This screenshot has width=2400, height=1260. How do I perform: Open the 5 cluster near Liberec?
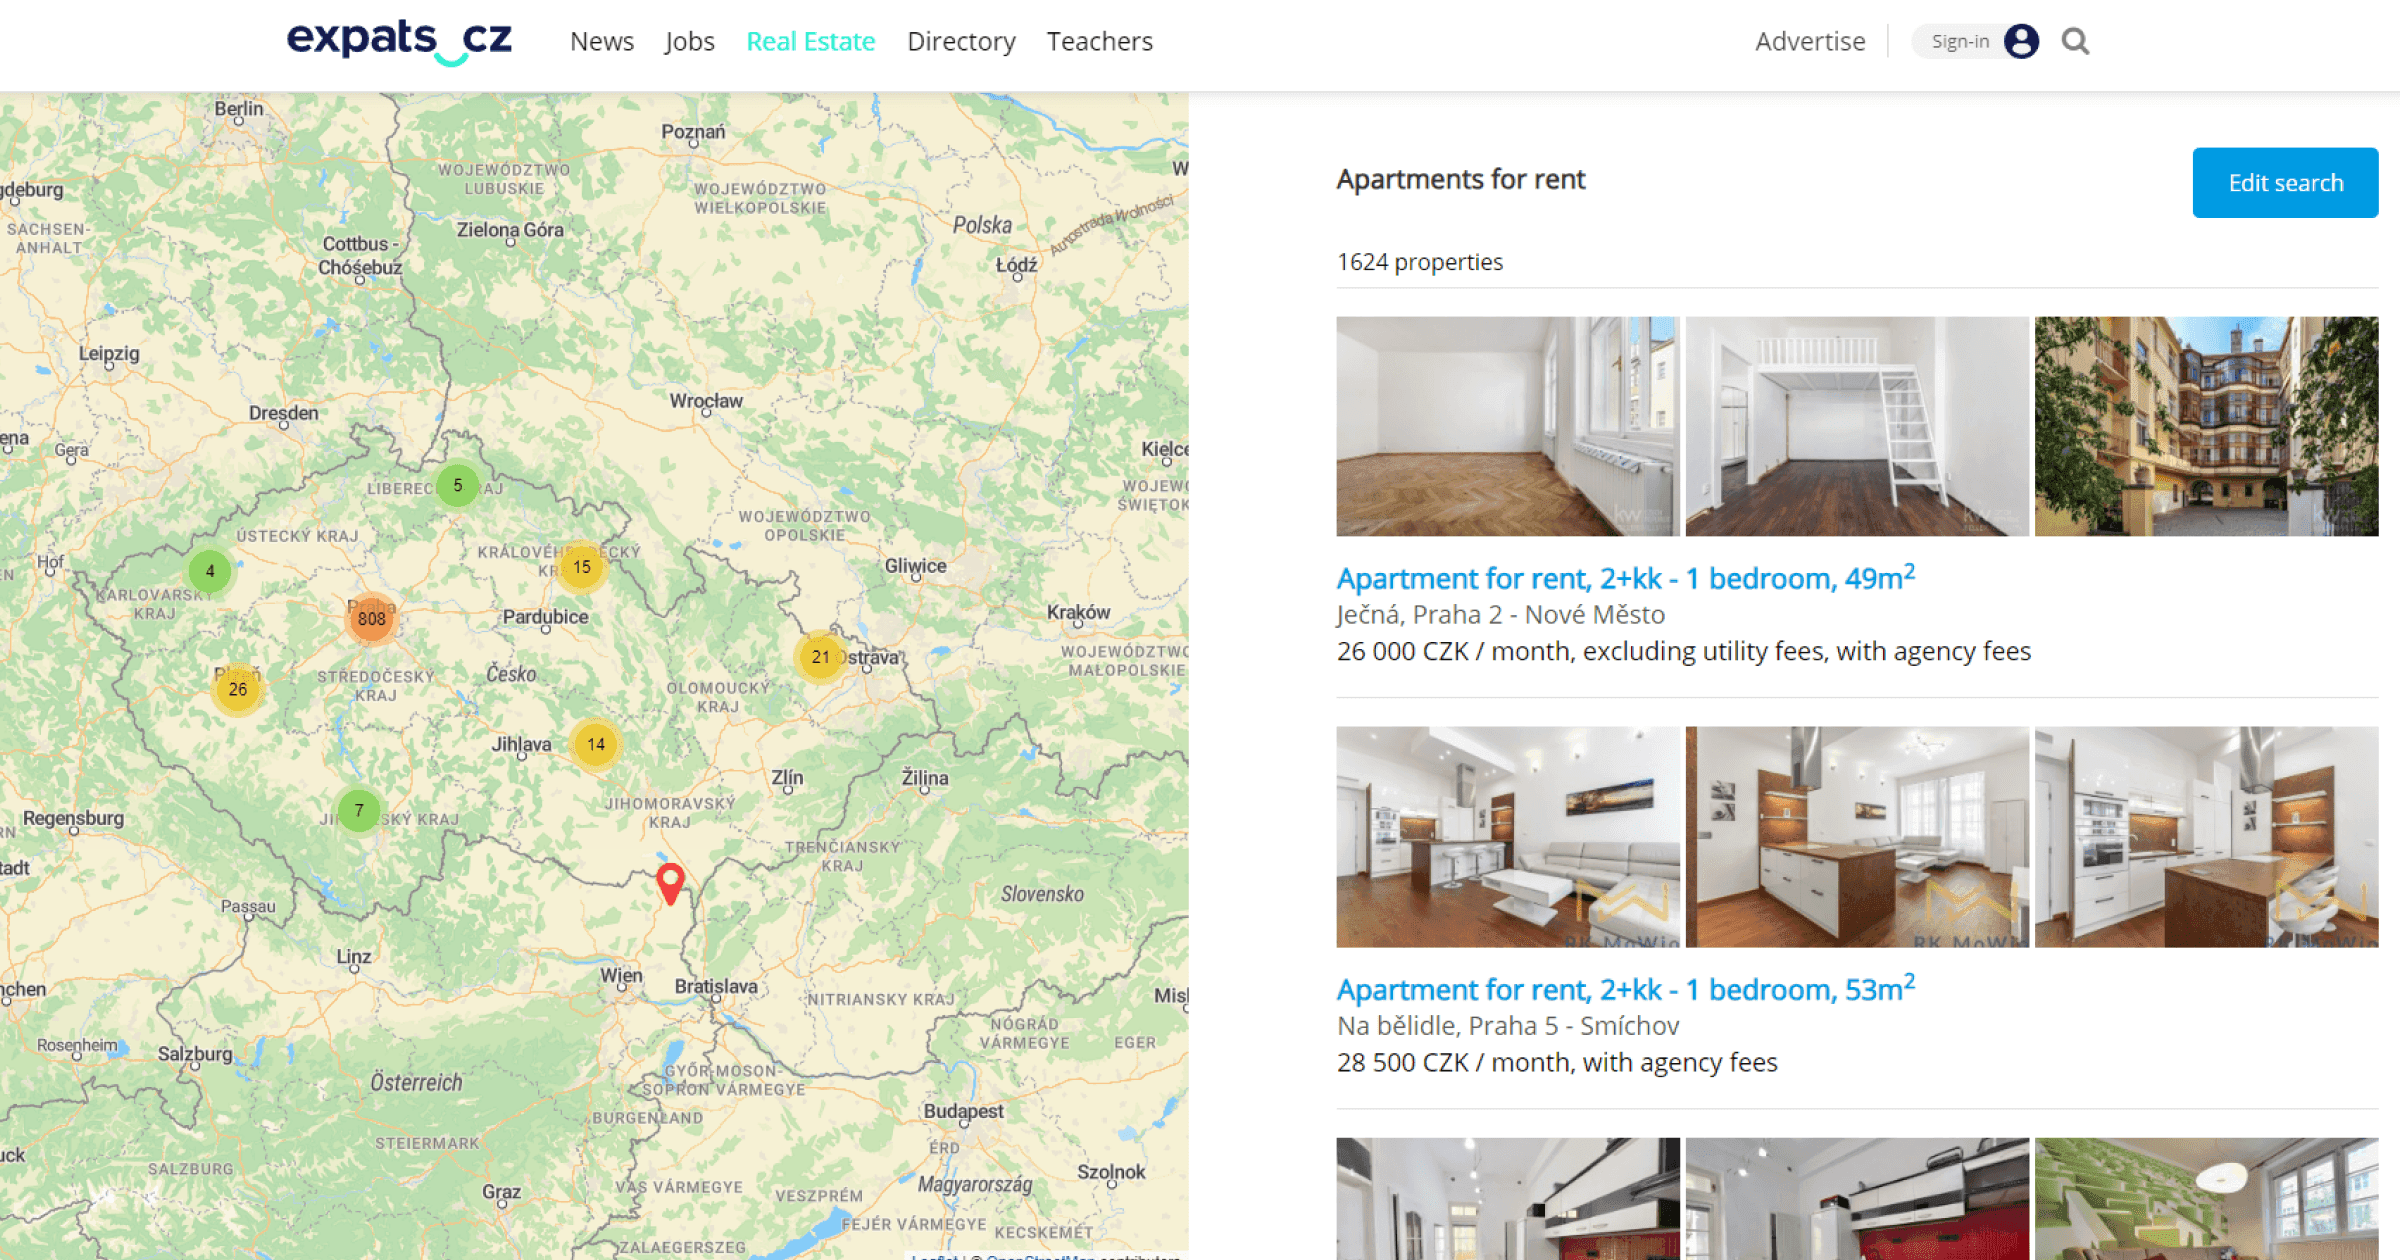tap(458, 486)
